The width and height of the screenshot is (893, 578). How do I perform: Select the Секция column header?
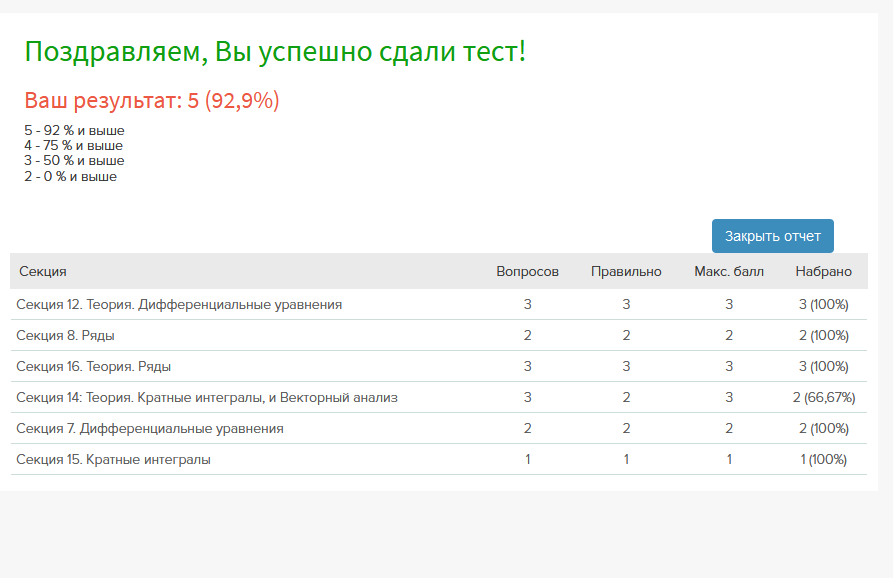pos(43,272)
